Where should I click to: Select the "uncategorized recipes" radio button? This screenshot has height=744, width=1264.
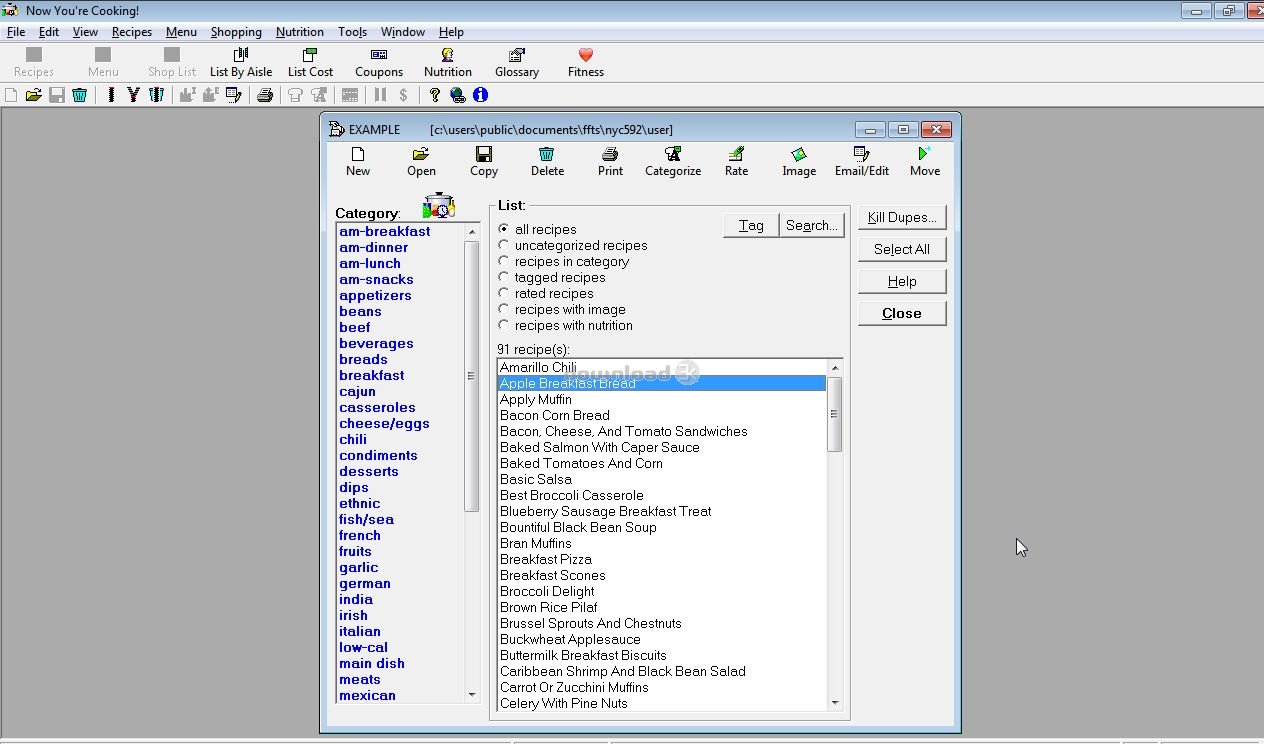(x=504, y=245)
